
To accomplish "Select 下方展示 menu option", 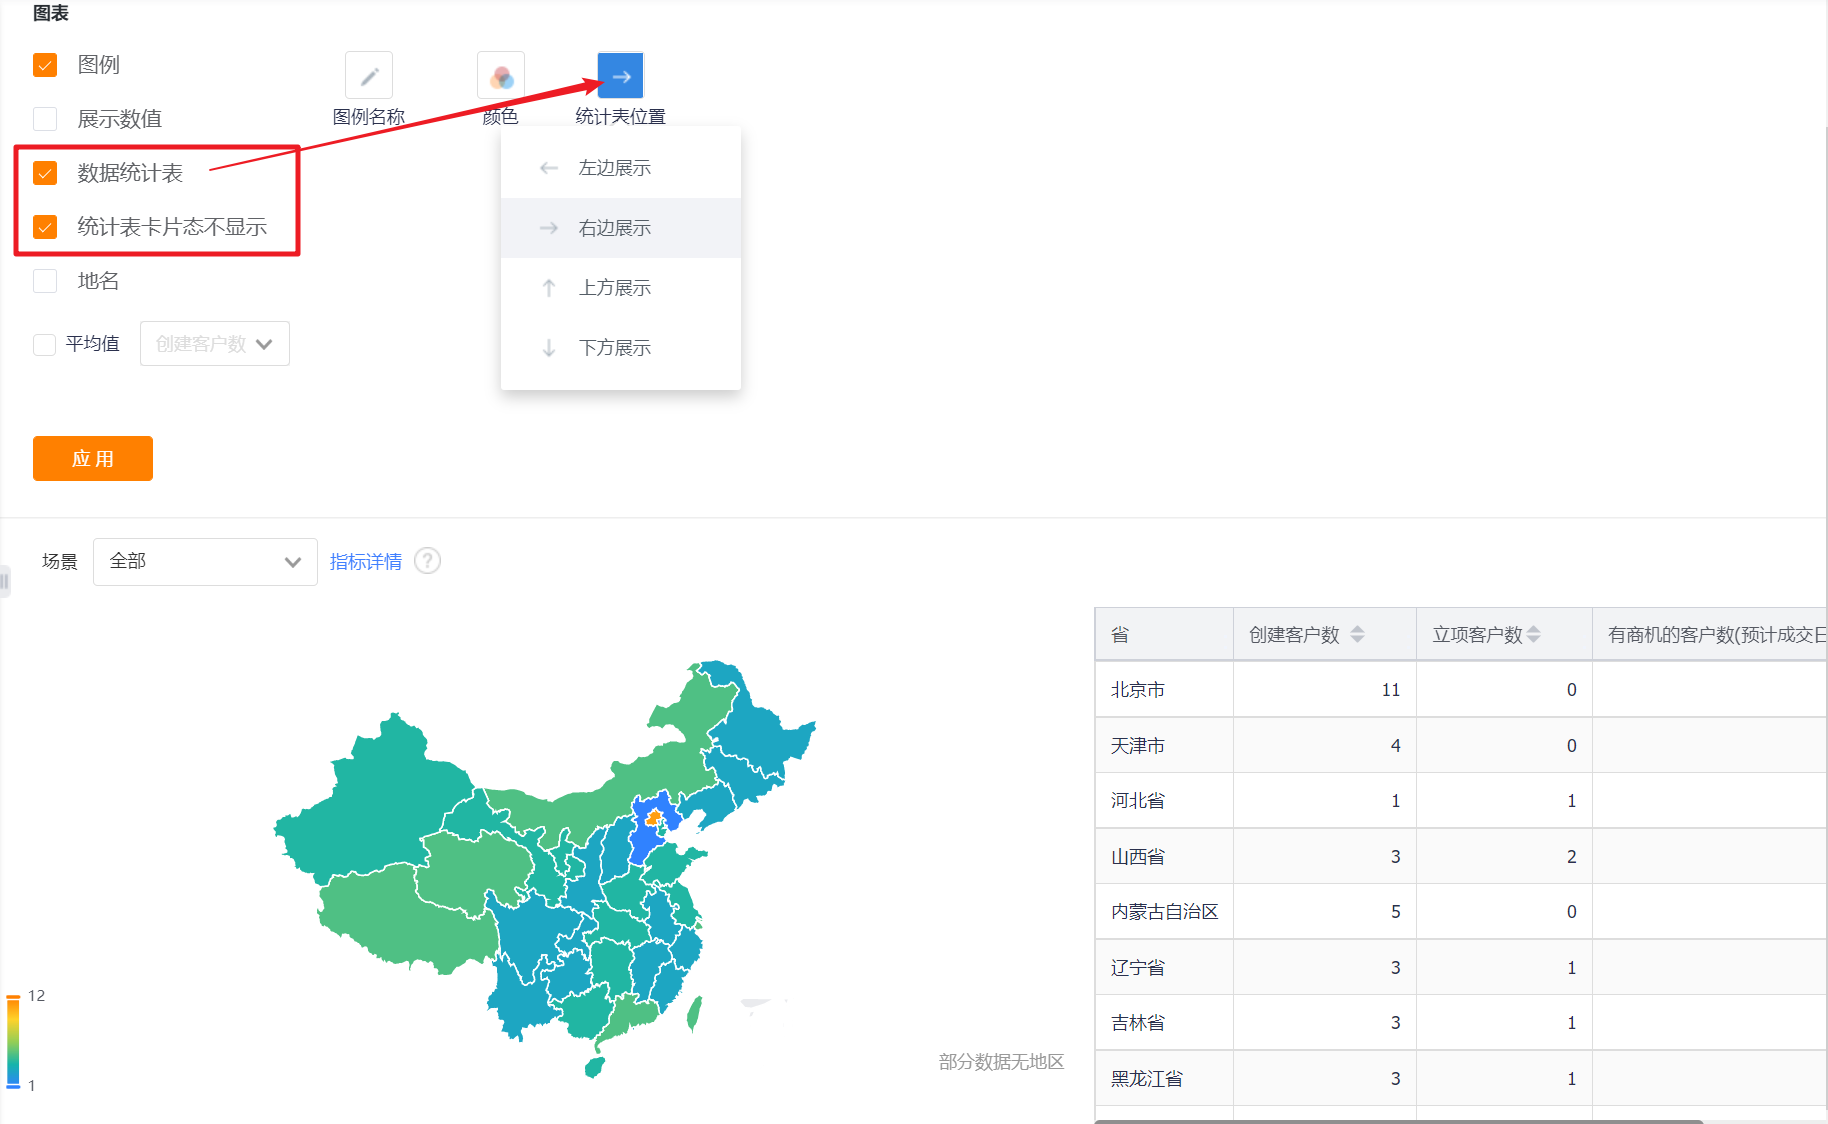I will (x=621, y=348).
